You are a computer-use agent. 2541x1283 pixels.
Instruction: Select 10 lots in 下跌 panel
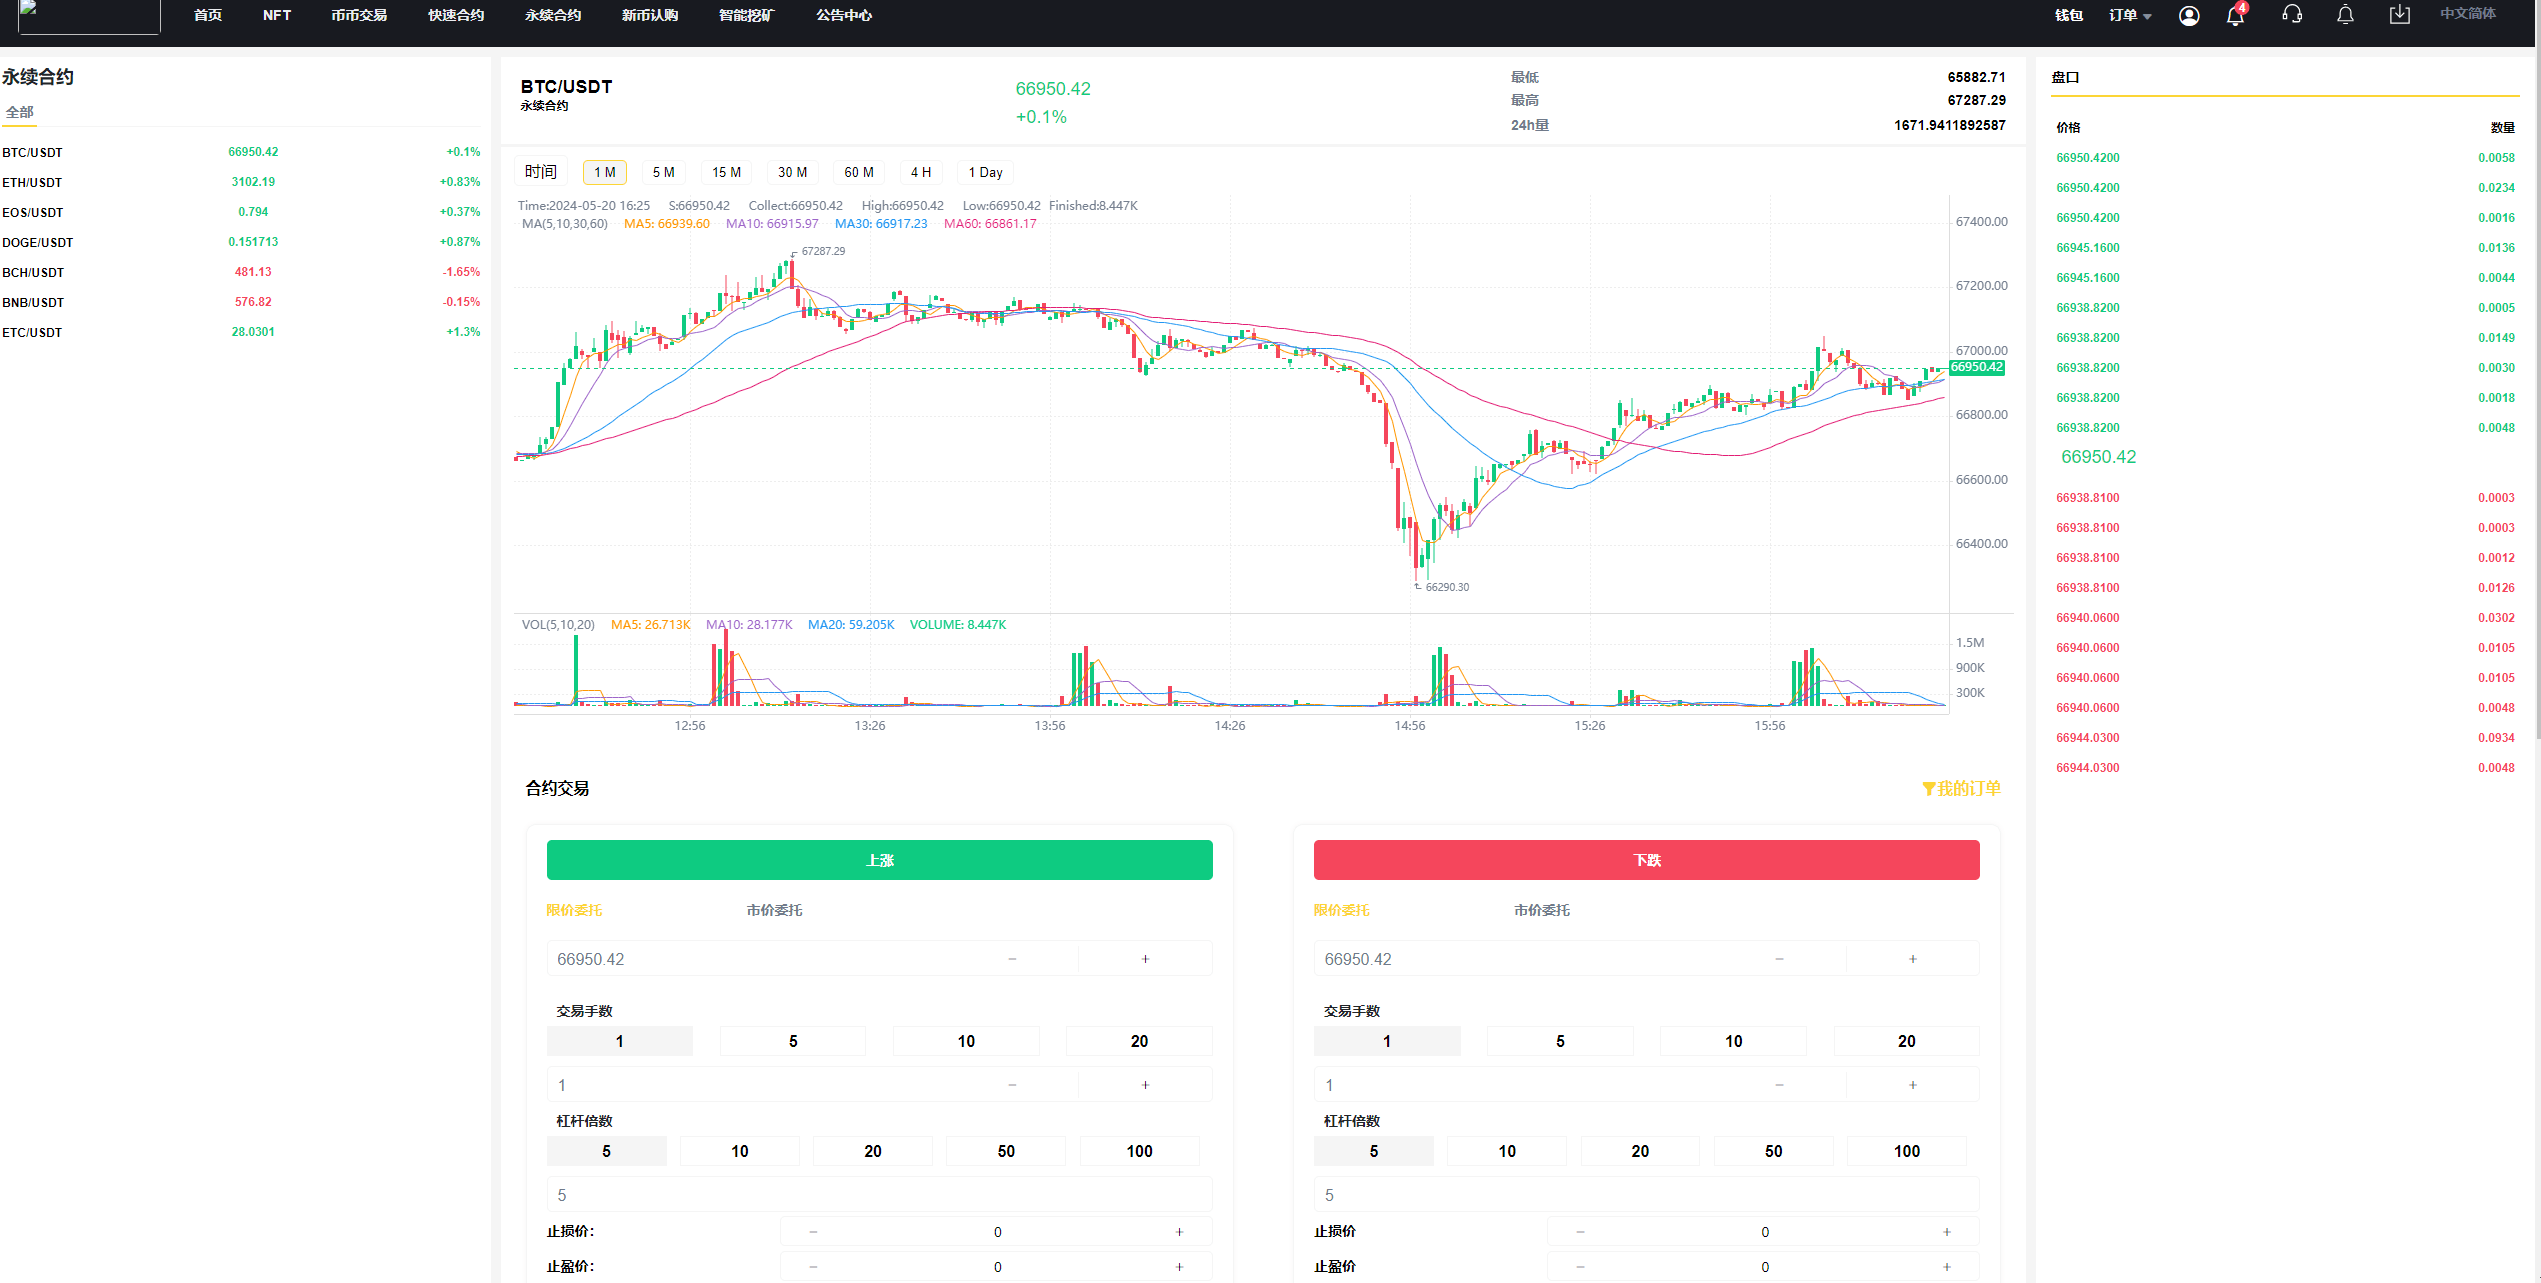1733,1041
